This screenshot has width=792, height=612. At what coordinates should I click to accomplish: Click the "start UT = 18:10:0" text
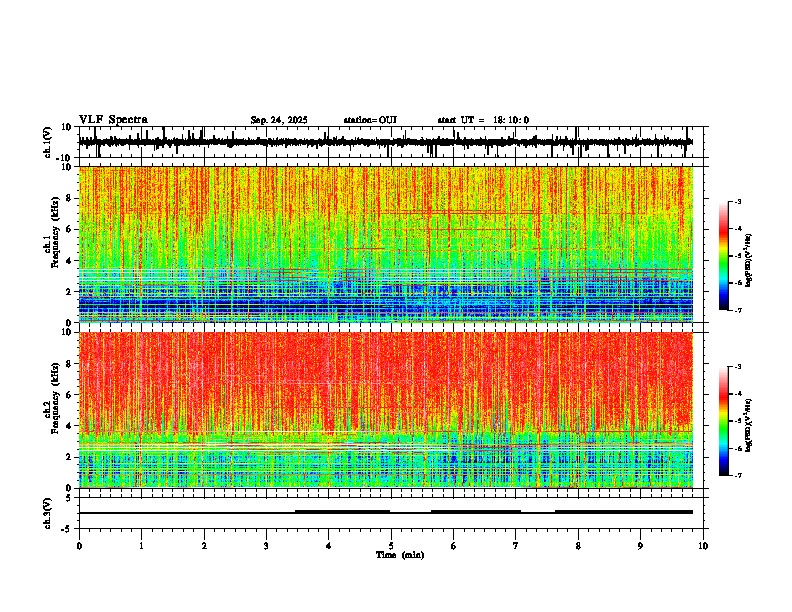pyautogui.click(x=483, y=120)
